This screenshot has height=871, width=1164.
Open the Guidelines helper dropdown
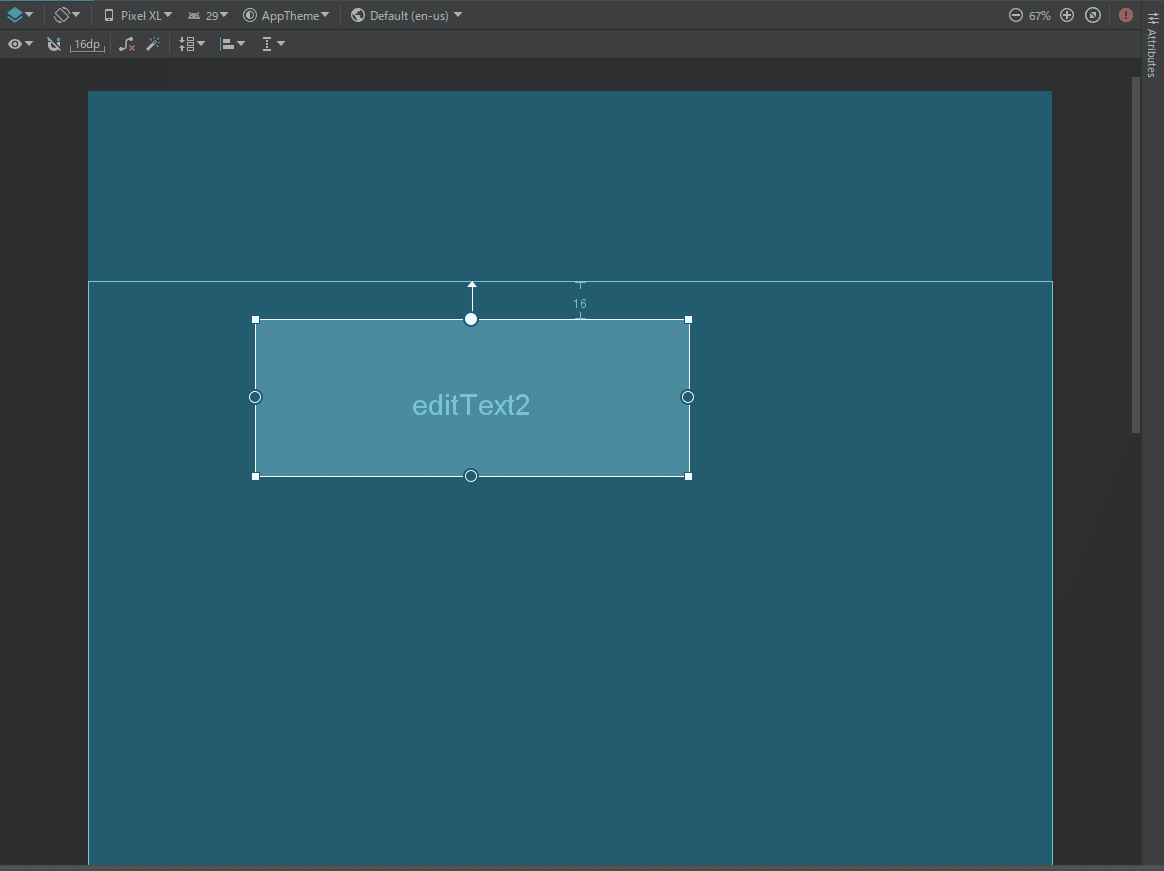272,45
